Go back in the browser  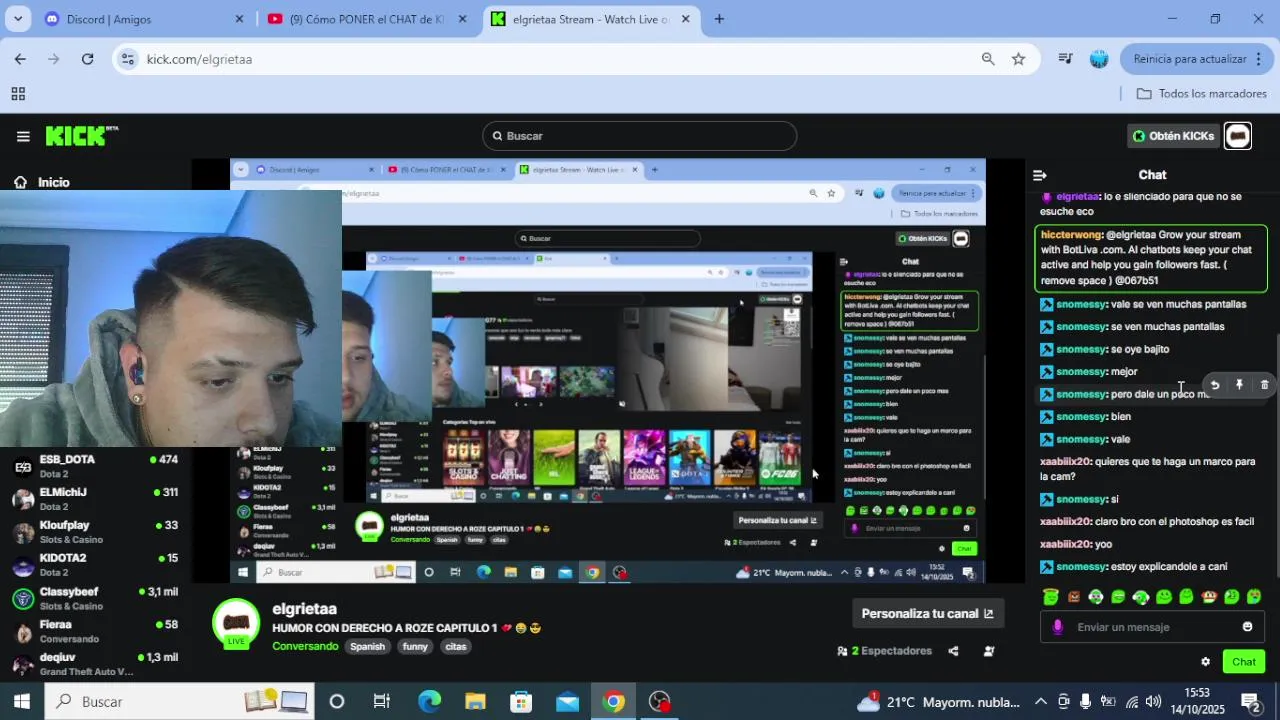[20, 59]
